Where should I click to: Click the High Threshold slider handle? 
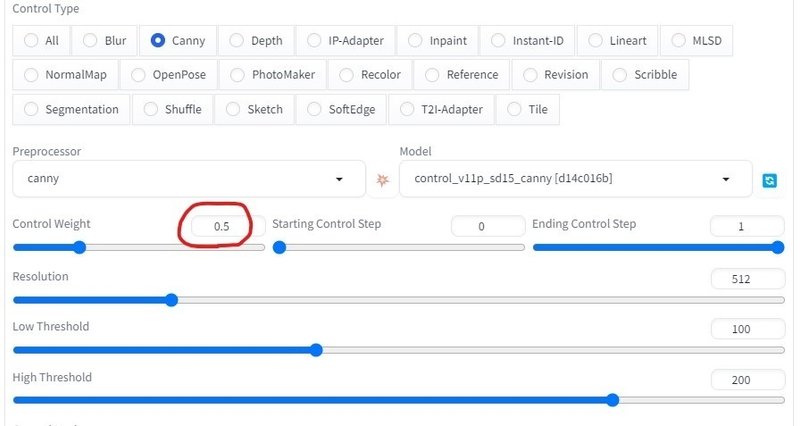pyautogui.click(x=612, y=400)
